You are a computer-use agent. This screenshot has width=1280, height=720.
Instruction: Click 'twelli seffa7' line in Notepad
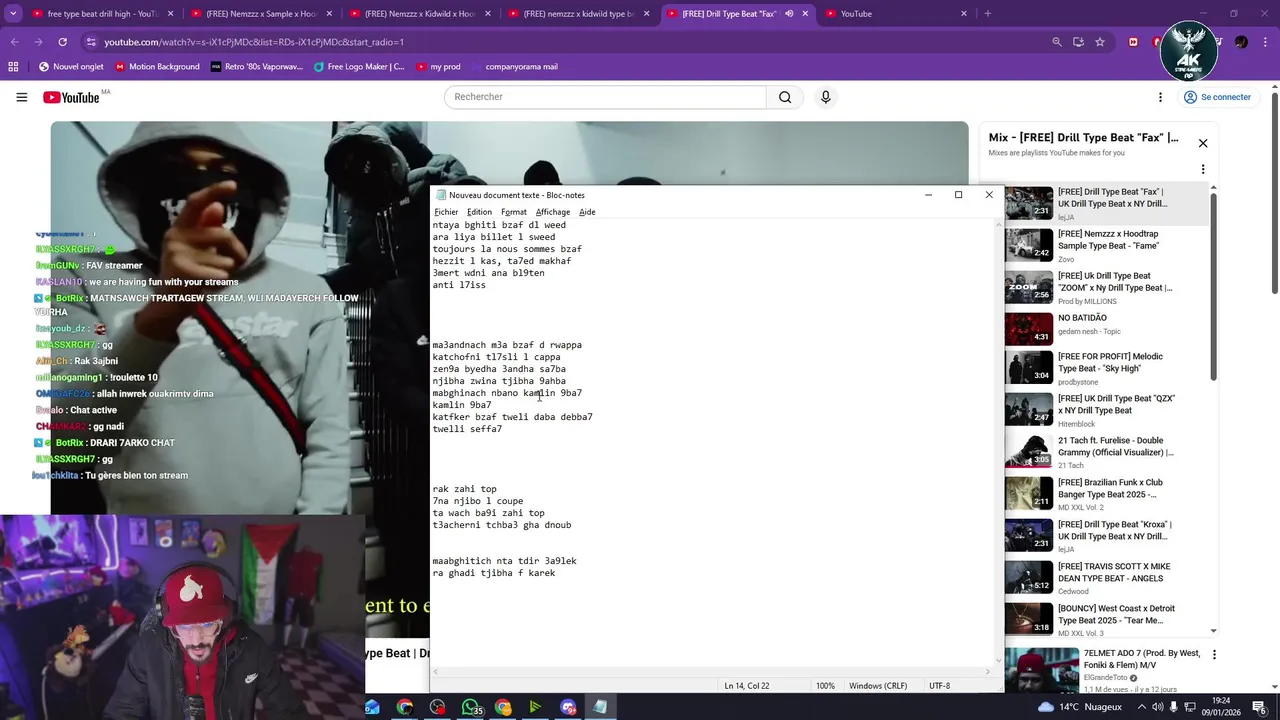(467, 429)
